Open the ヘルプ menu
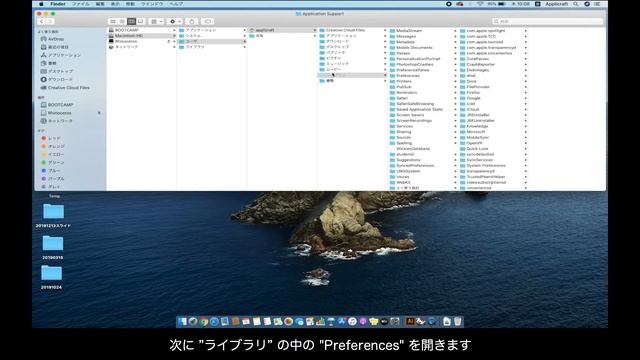This screenshot has height=360, width=640. pyautogui.click(x=176, y=4)
